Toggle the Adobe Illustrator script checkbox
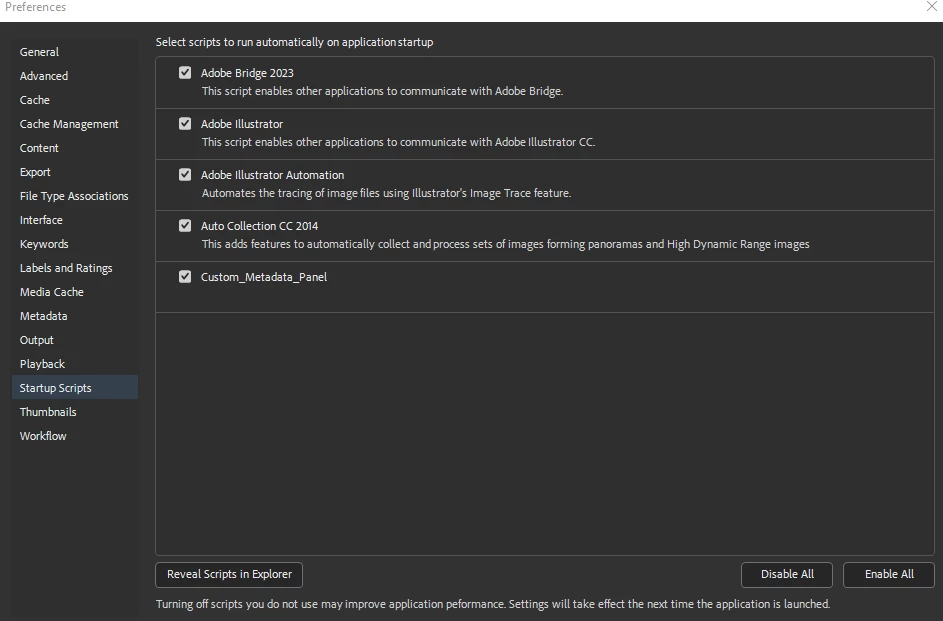943x621 pixels. pyautogui.click(x=185, y=124)
